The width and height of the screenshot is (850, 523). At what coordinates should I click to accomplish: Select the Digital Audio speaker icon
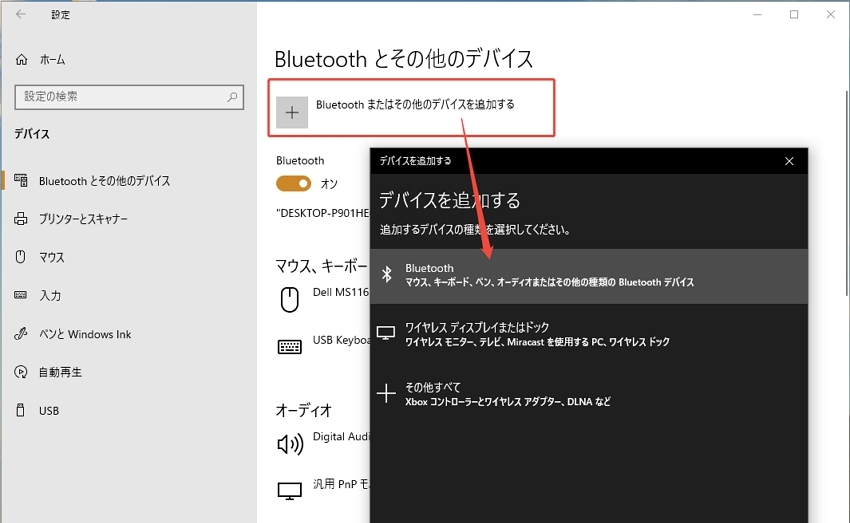pos(290,444)
